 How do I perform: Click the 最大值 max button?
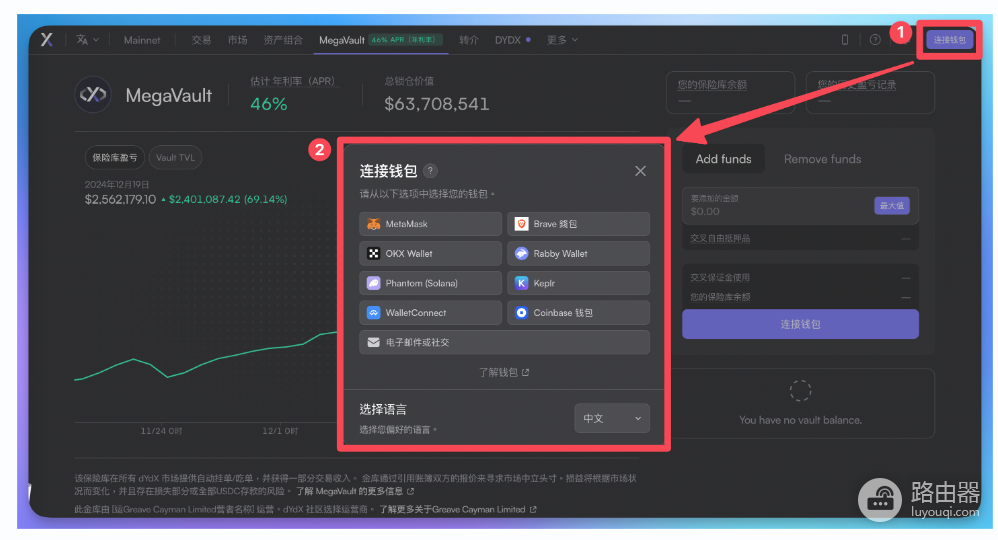(x=892, y=206)
